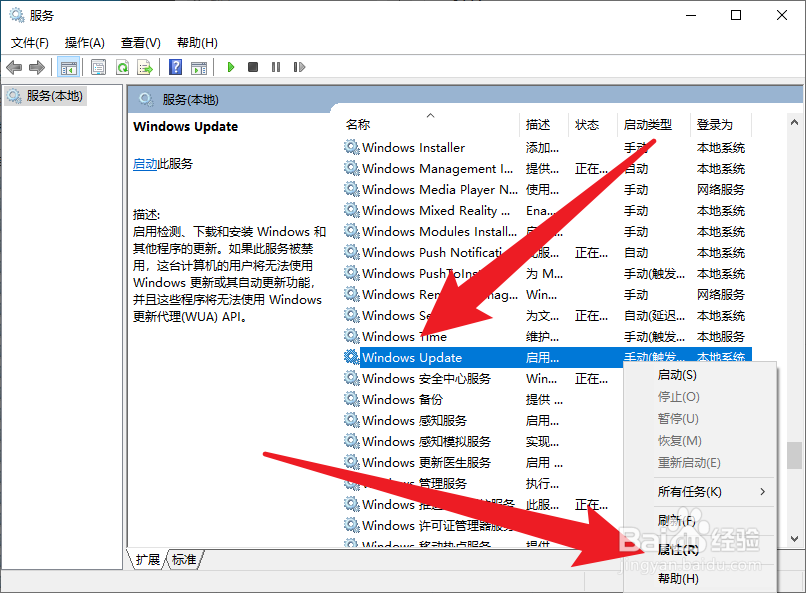Click gear icon beside Windows 感知服务
Image resolution: width=806 pixels, height=593 pixels.
(x=352, y=420)
